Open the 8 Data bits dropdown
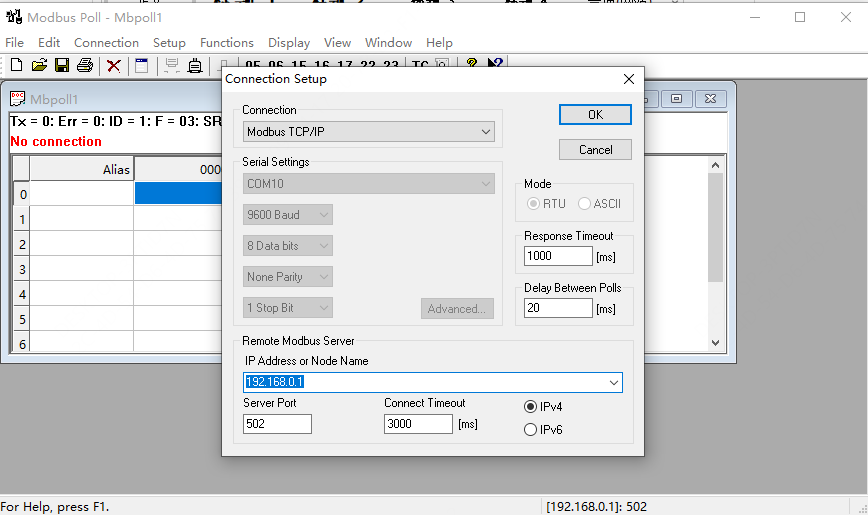This screenshot has width=868, height=515. 288,246
